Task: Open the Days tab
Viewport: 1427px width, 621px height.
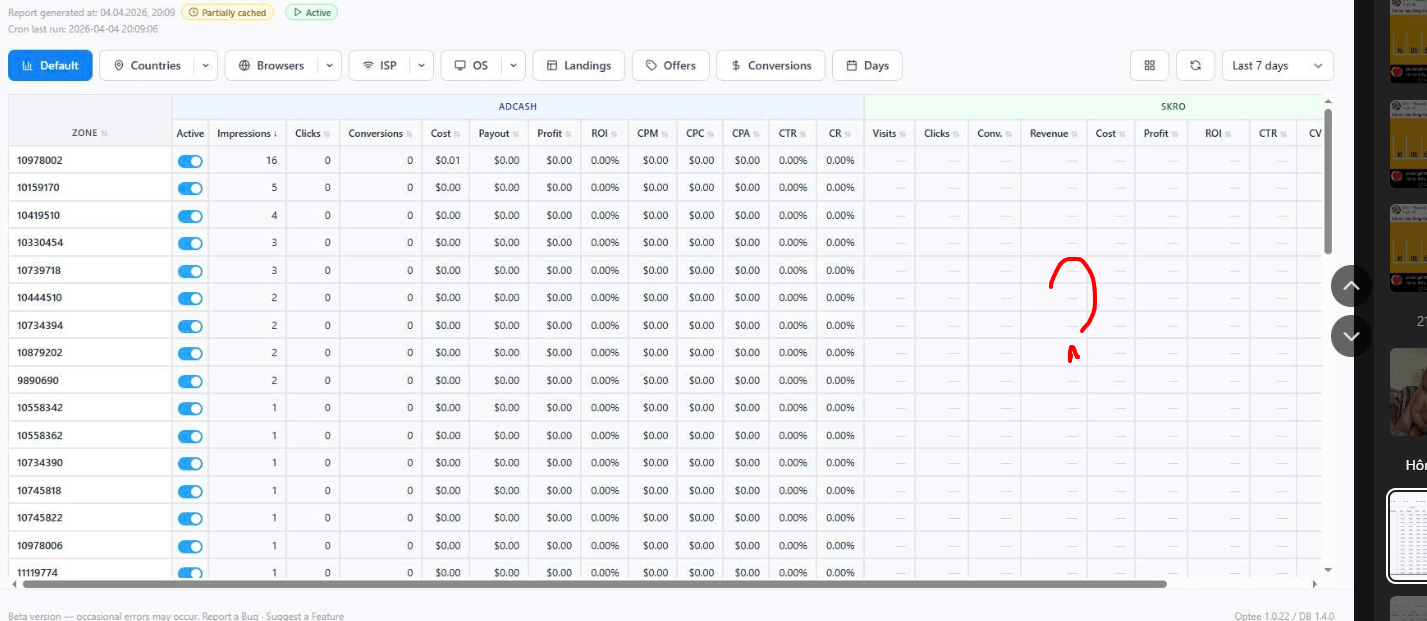Action: (867, 65)
